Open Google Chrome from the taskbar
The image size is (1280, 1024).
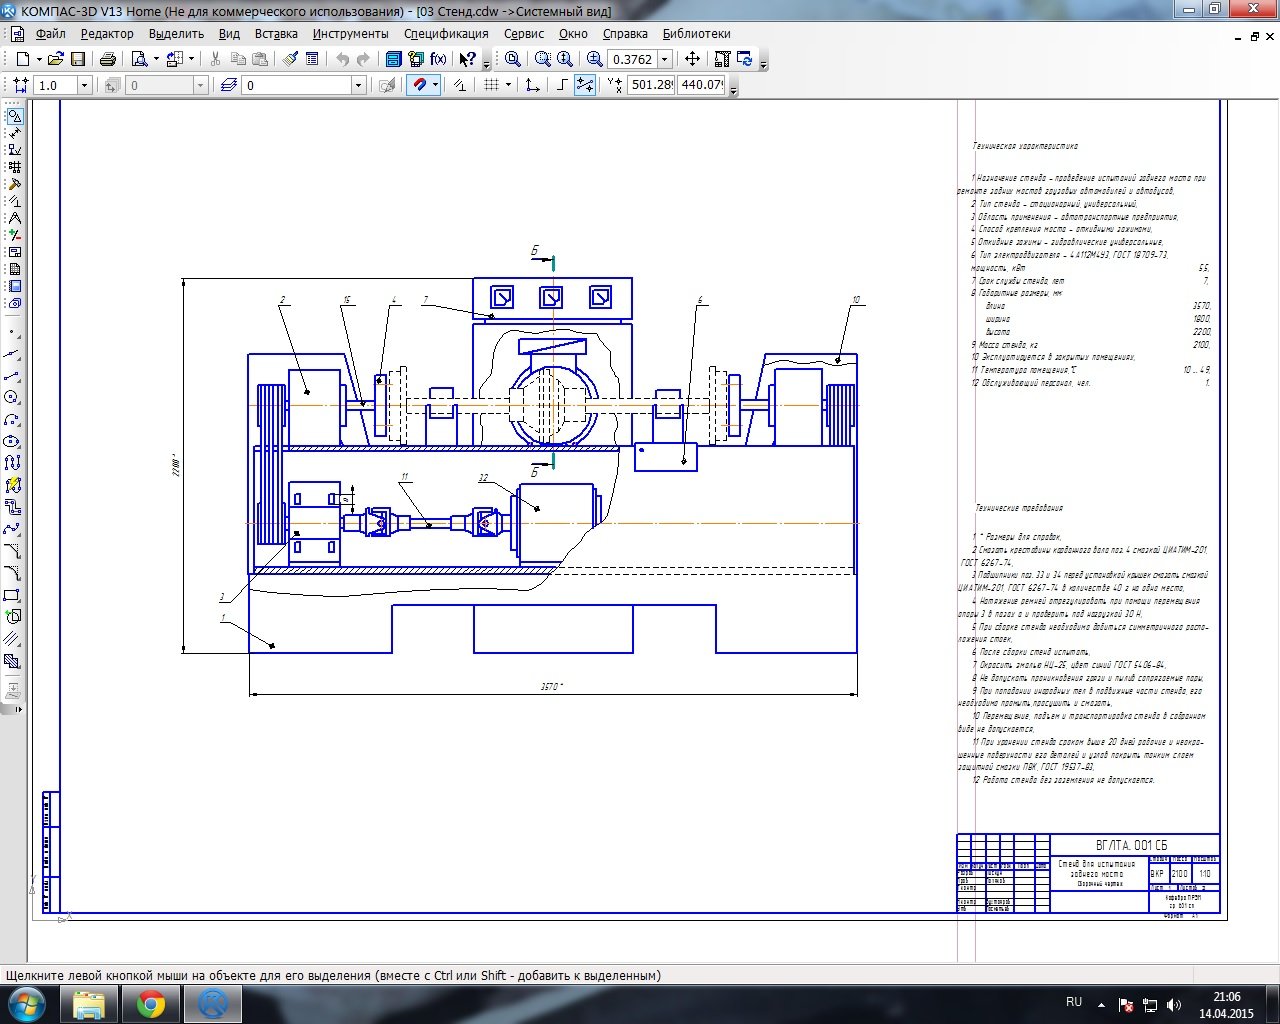[x=151, y=1003]
